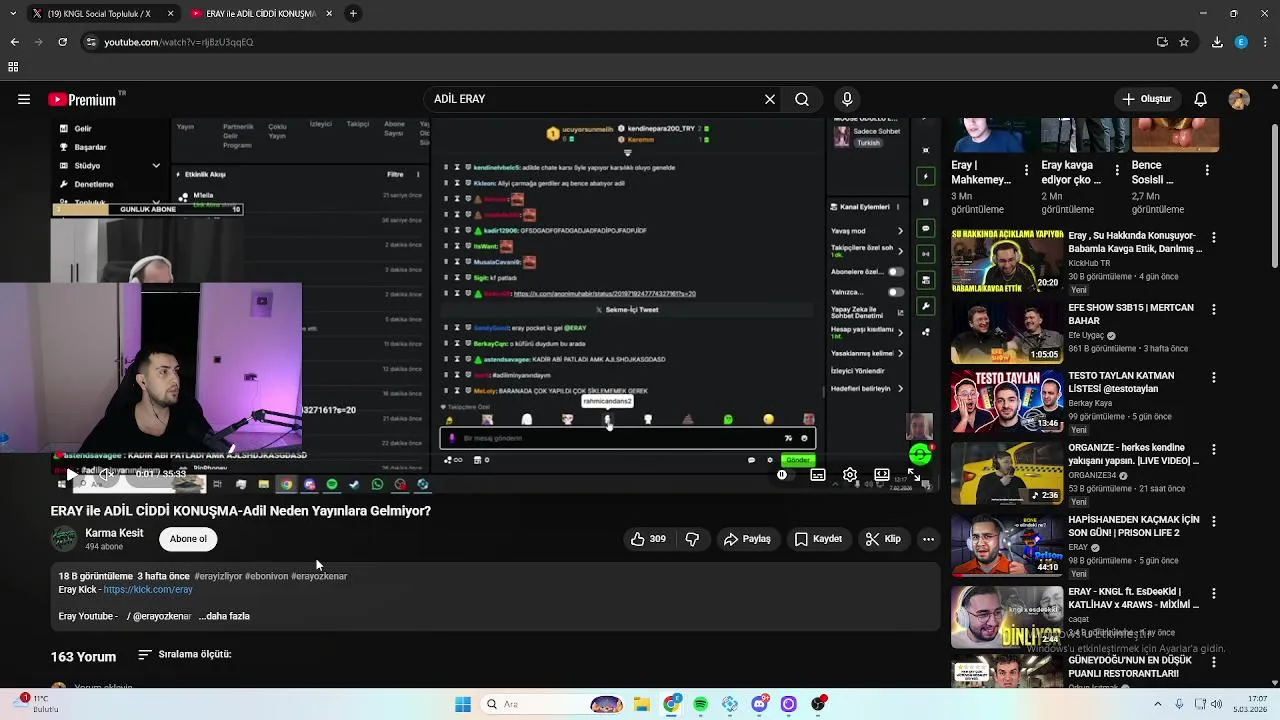
Task: Open Spotify from the taskbar
Action: 701,704
